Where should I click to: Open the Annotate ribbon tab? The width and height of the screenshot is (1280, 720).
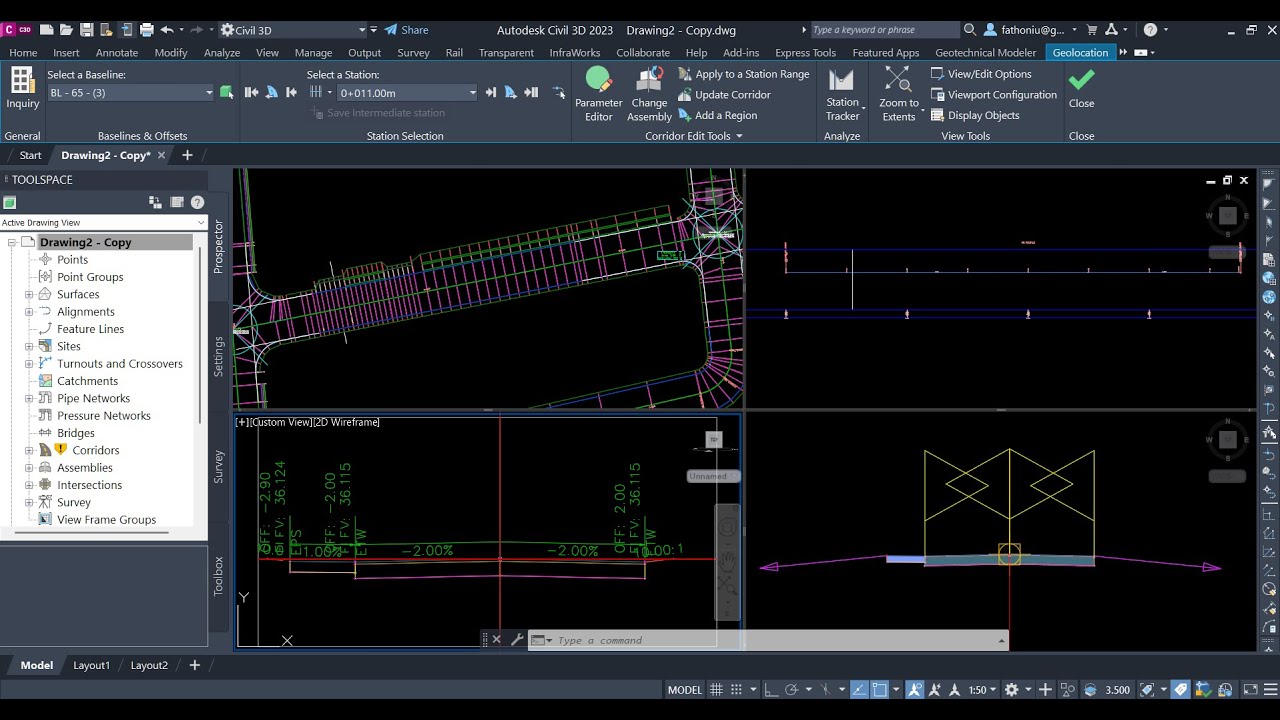[117, 52]
